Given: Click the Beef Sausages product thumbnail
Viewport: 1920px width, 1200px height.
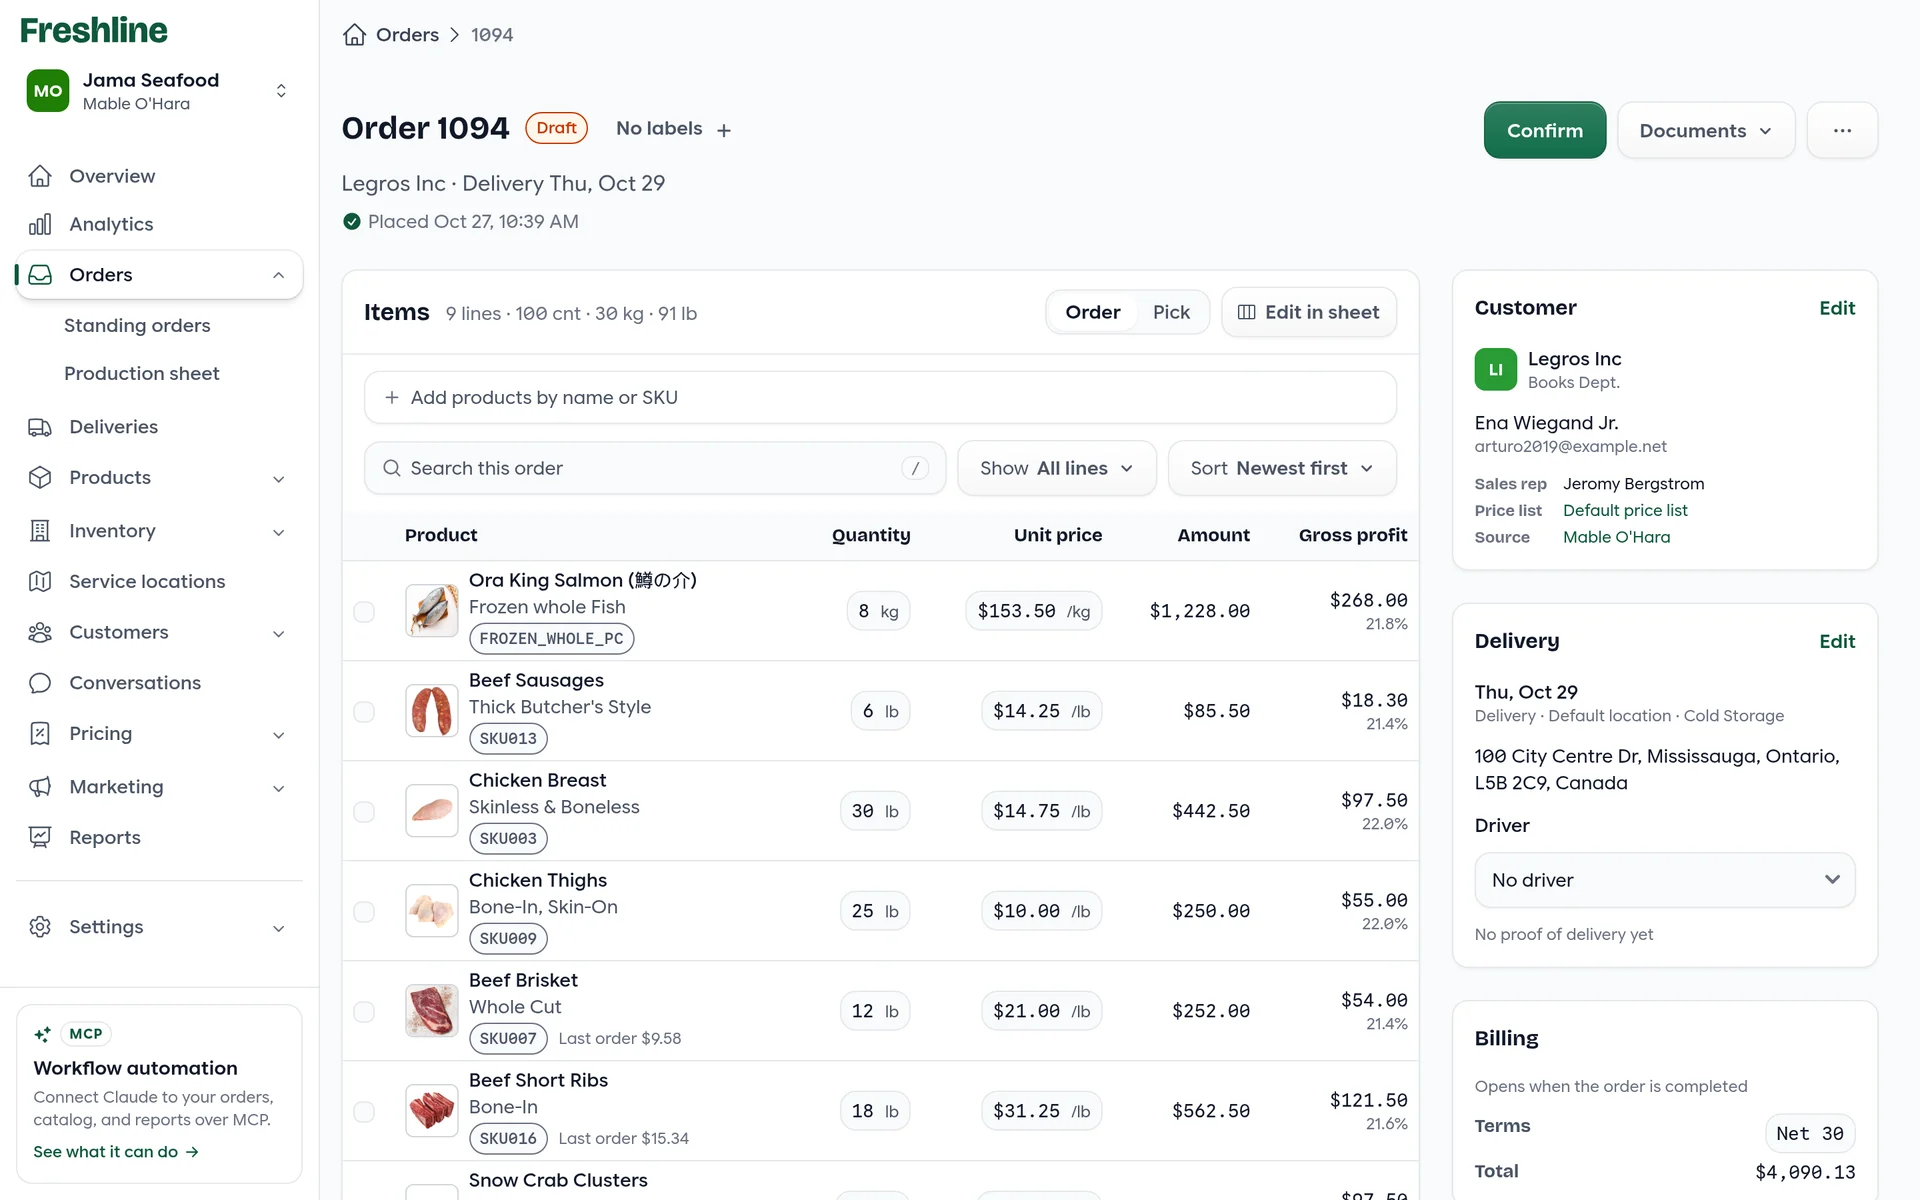Looking at the screenshot, I should pyautogui.click(x=432, y=711).
